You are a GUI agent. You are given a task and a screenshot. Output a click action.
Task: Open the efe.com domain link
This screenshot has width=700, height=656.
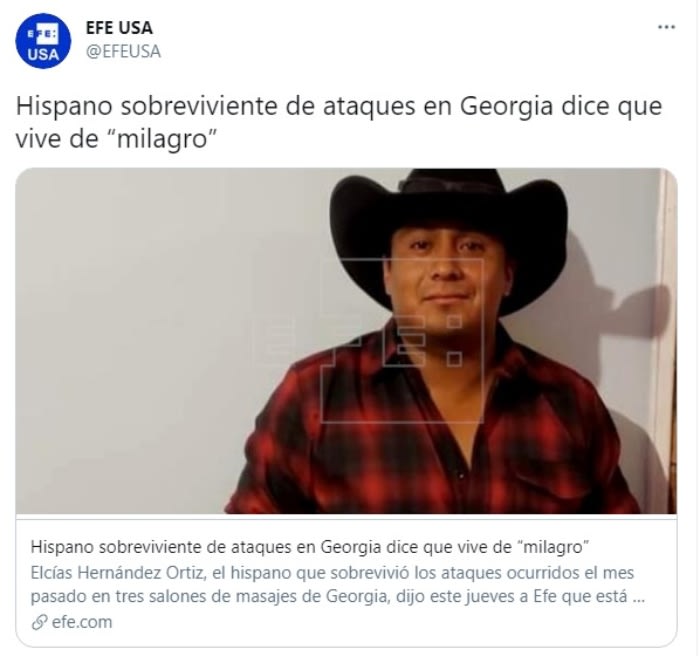(82, 622)
